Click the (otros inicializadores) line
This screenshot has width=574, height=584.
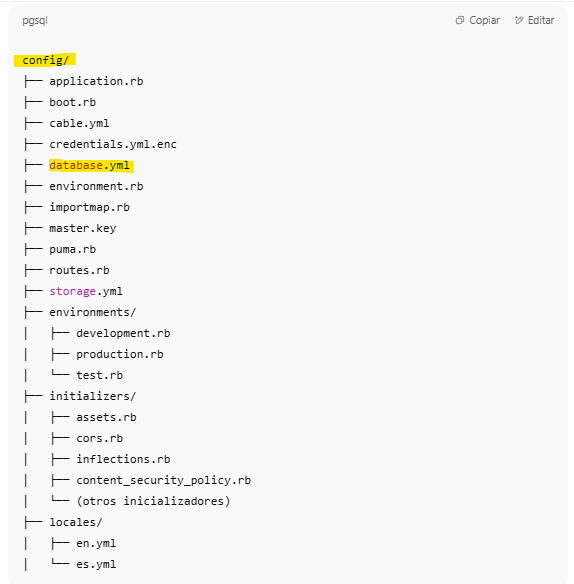point(153,501)
